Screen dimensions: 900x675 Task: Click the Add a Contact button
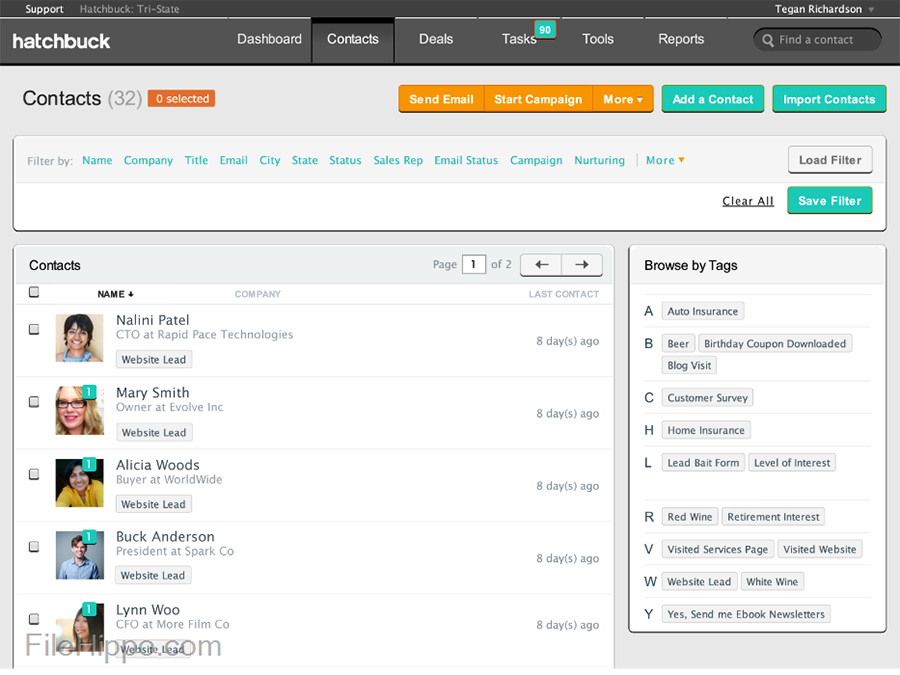pos(712,99)
